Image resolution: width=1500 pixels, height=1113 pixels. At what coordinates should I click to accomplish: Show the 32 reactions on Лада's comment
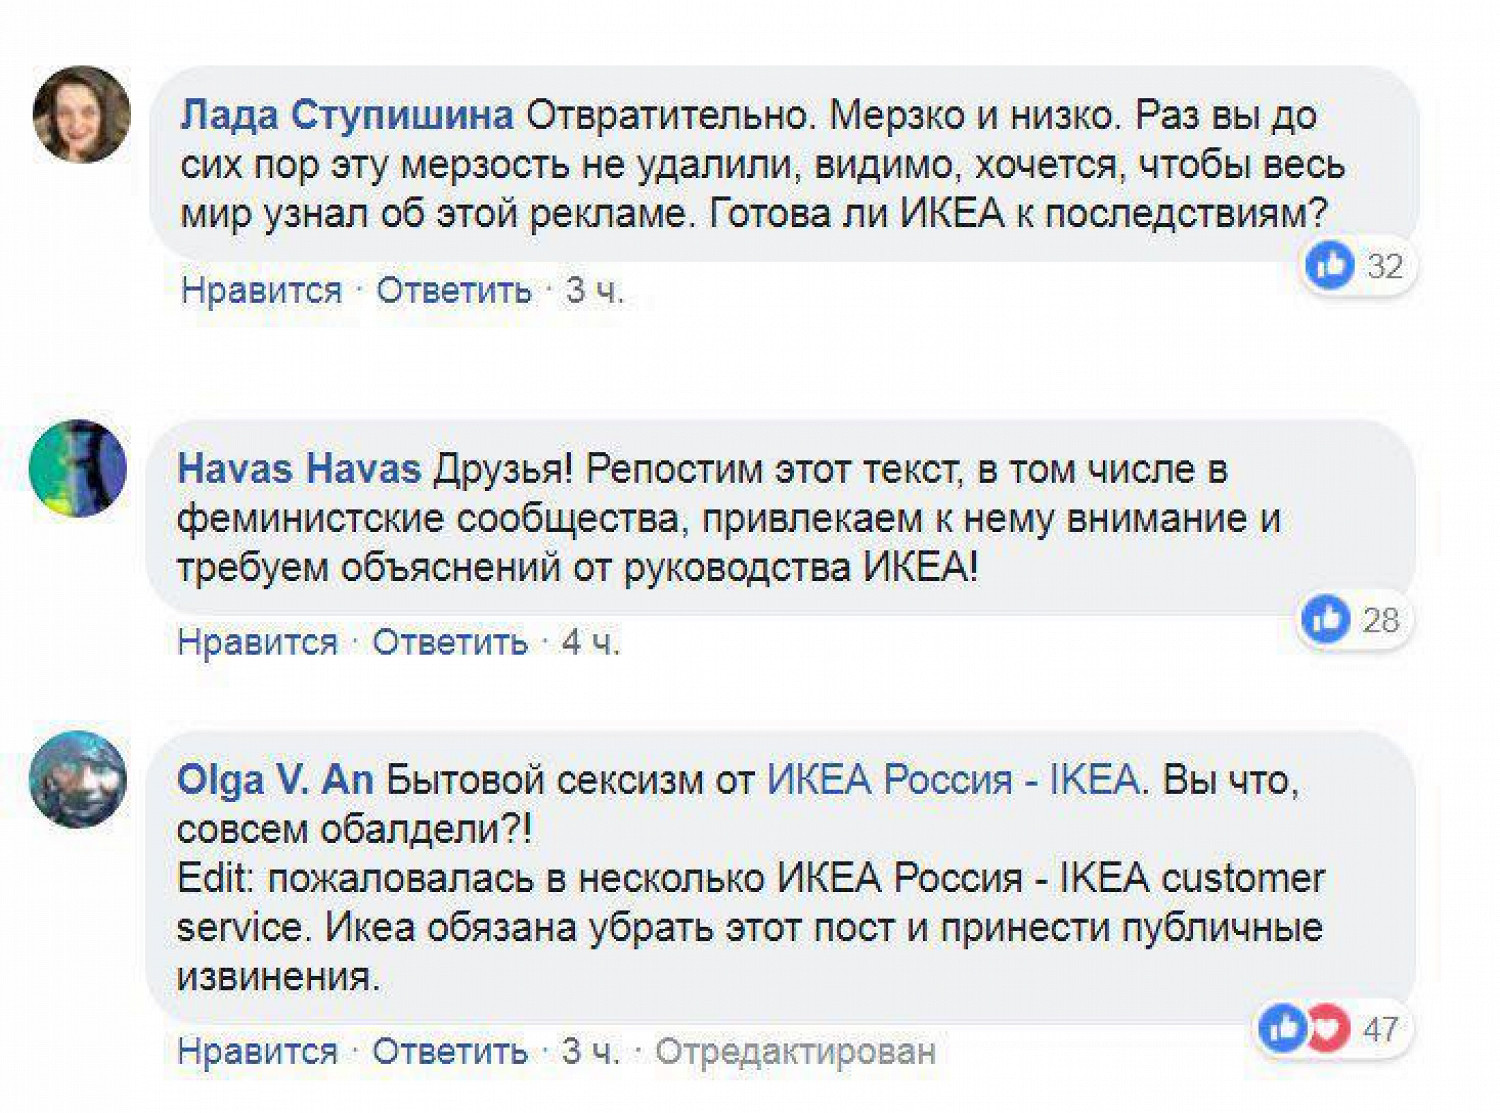(1385, 266)
